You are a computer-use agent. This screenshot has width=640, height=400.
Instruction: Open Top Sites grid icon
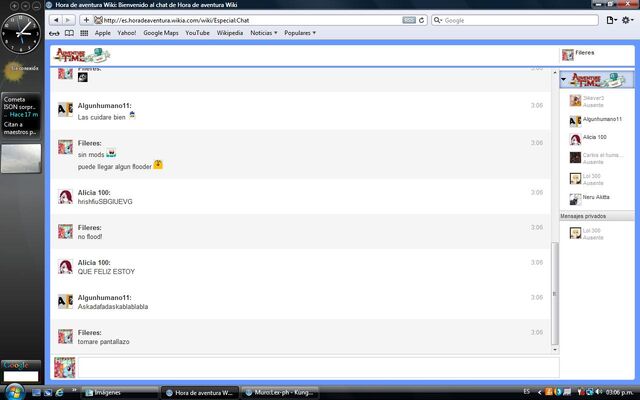[84, 33]
